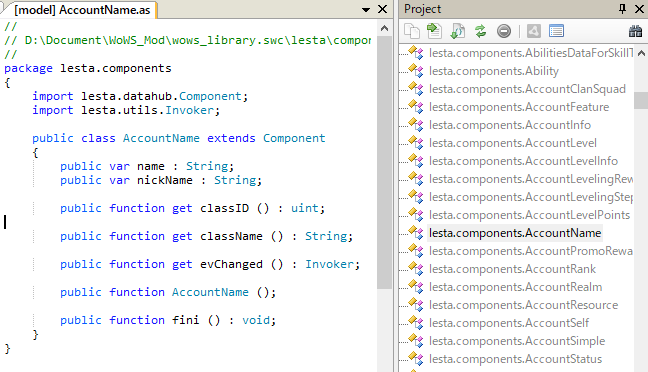The width and height of the screenshot is (648, 372).
Task: Click 'className' in the getter declaration
Action: [x=231, y=236]
